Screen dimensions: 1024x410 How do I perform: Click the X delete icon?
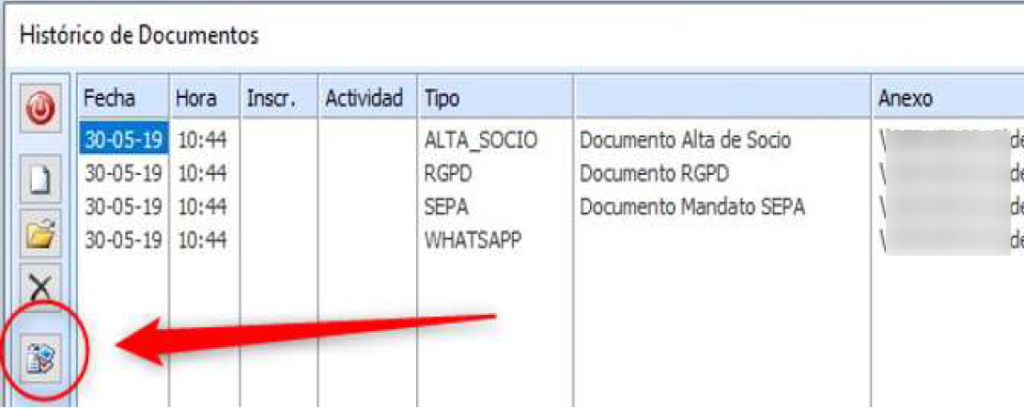[40, 288]
